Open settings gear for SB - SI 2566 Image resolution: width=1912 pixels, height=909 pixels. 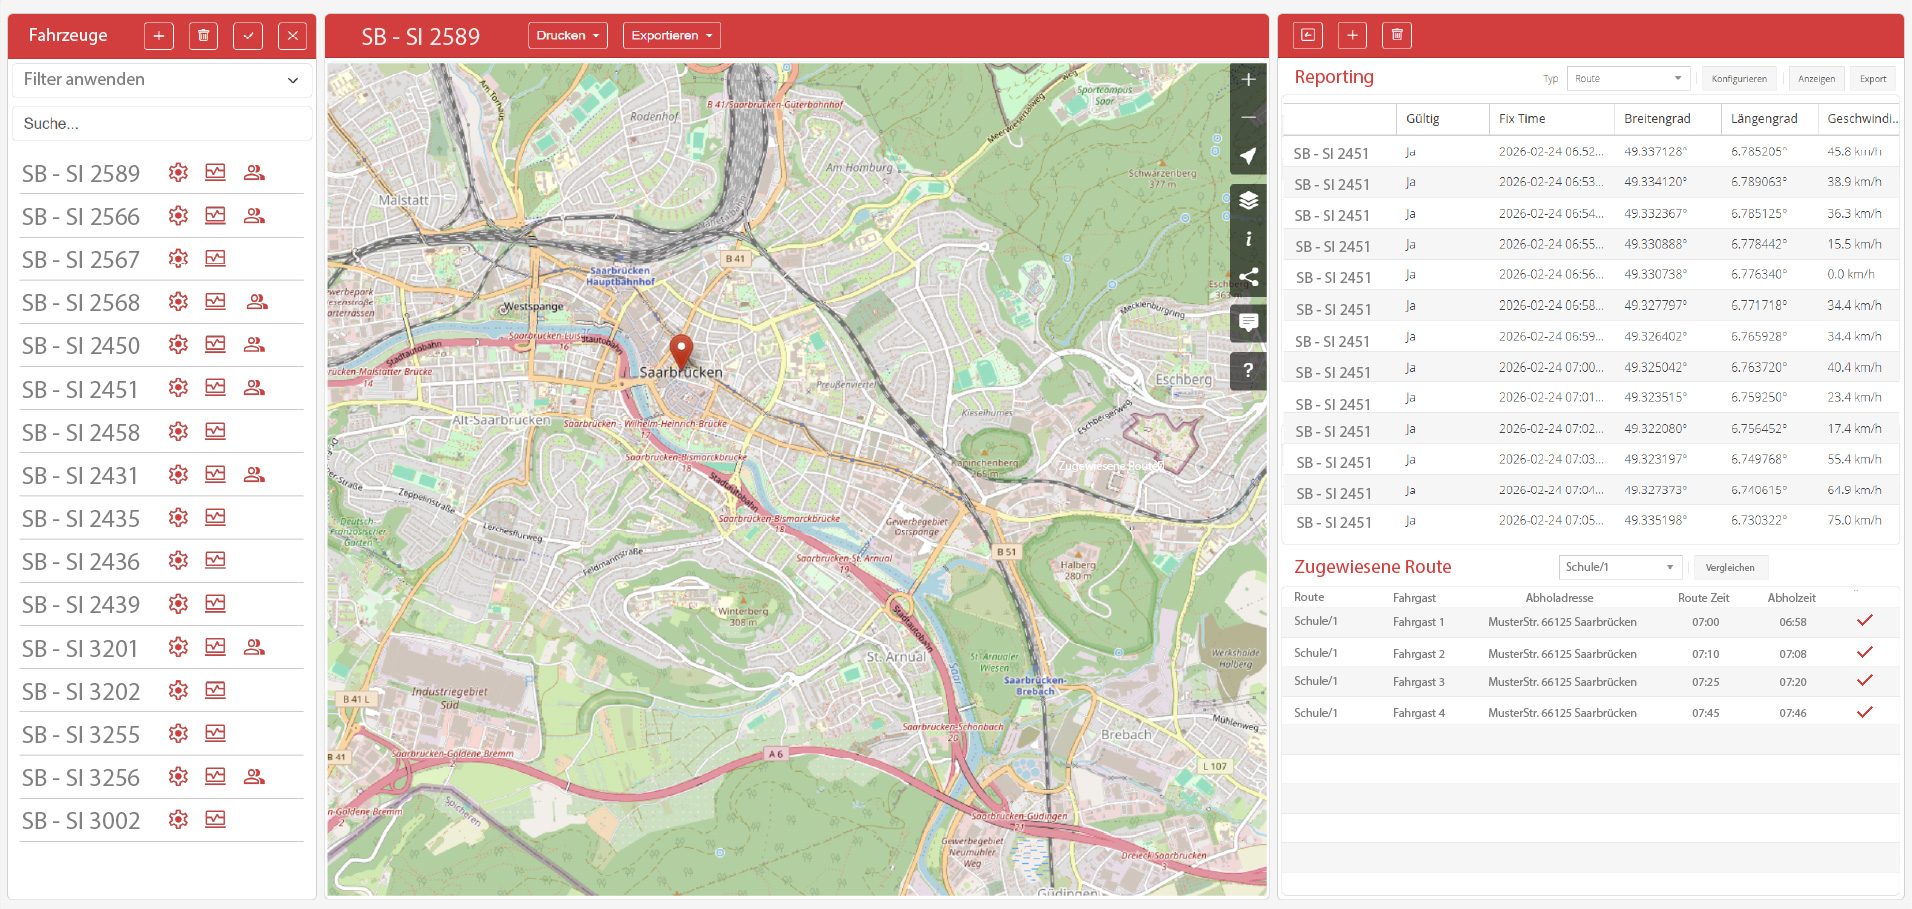(x=178, y=215)
